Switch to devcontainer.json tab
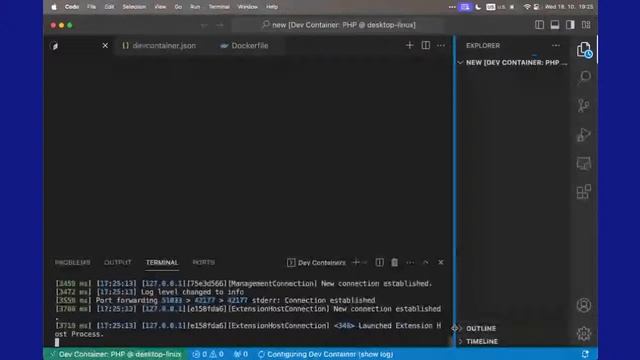The width and height of the screenshot is (640, 360). pos(159,46)
